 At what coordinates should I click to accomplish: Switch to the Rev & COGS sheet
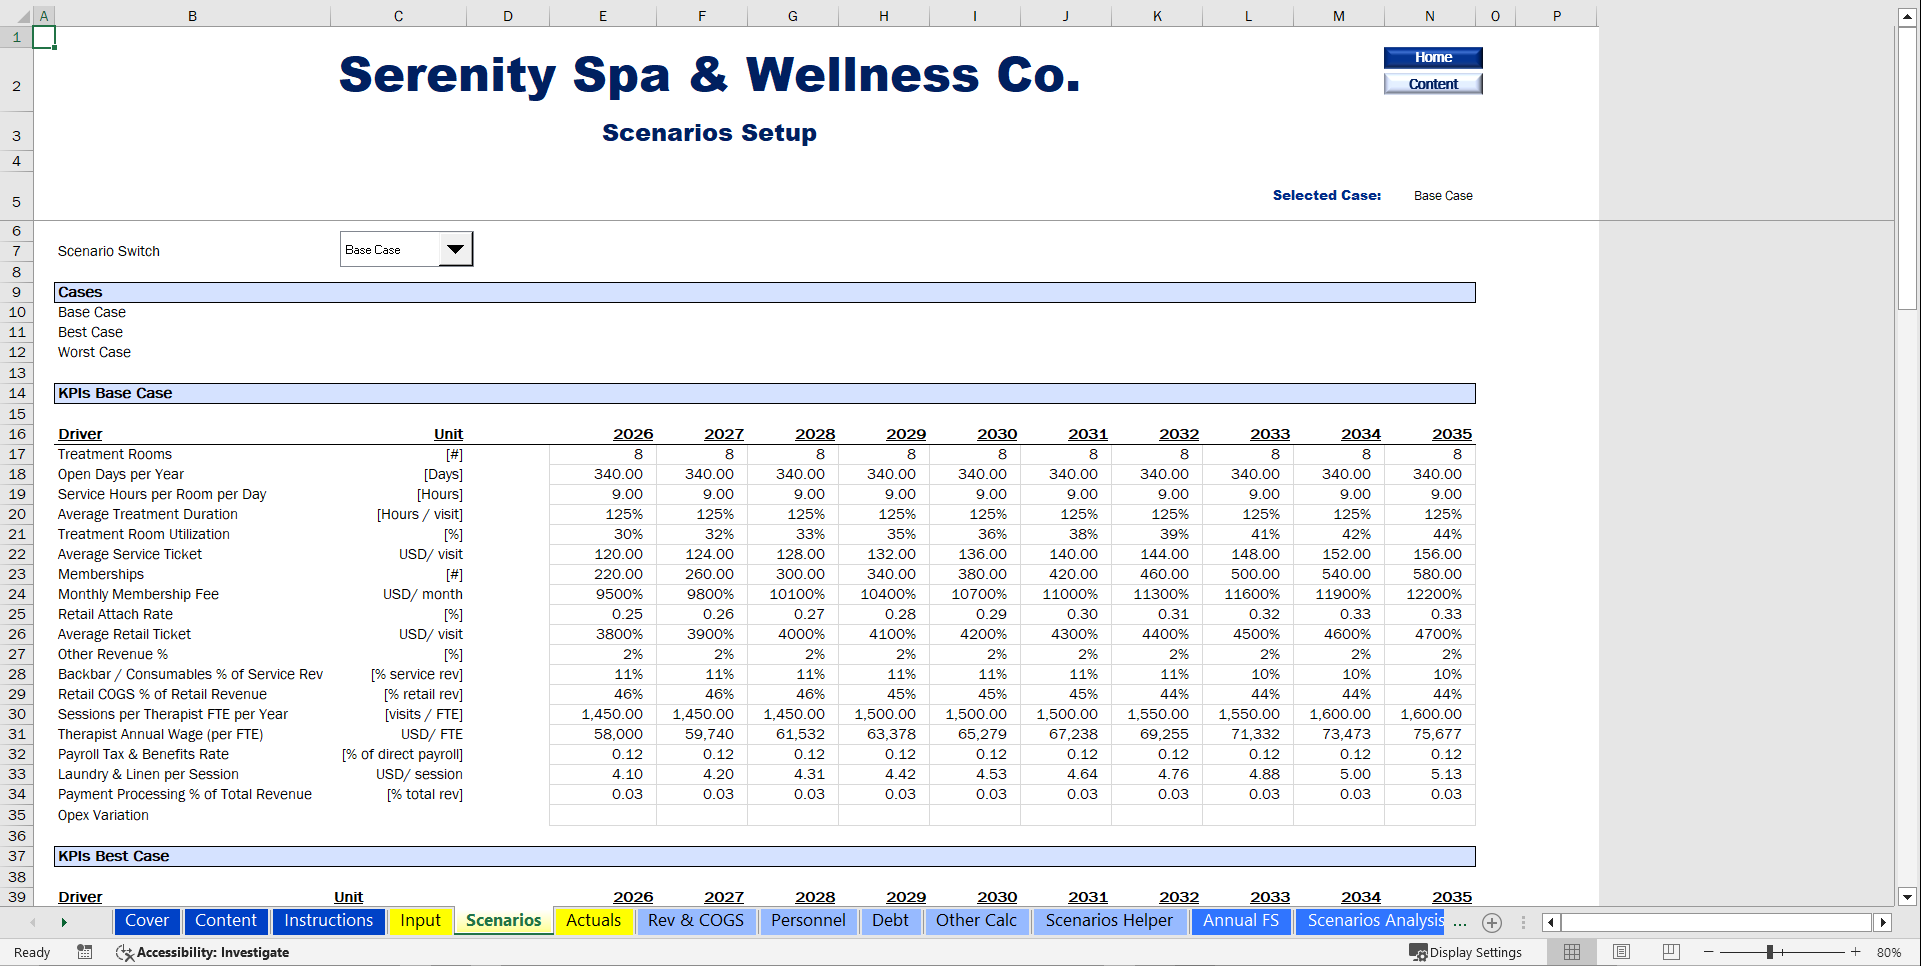[x=696, y=921]
